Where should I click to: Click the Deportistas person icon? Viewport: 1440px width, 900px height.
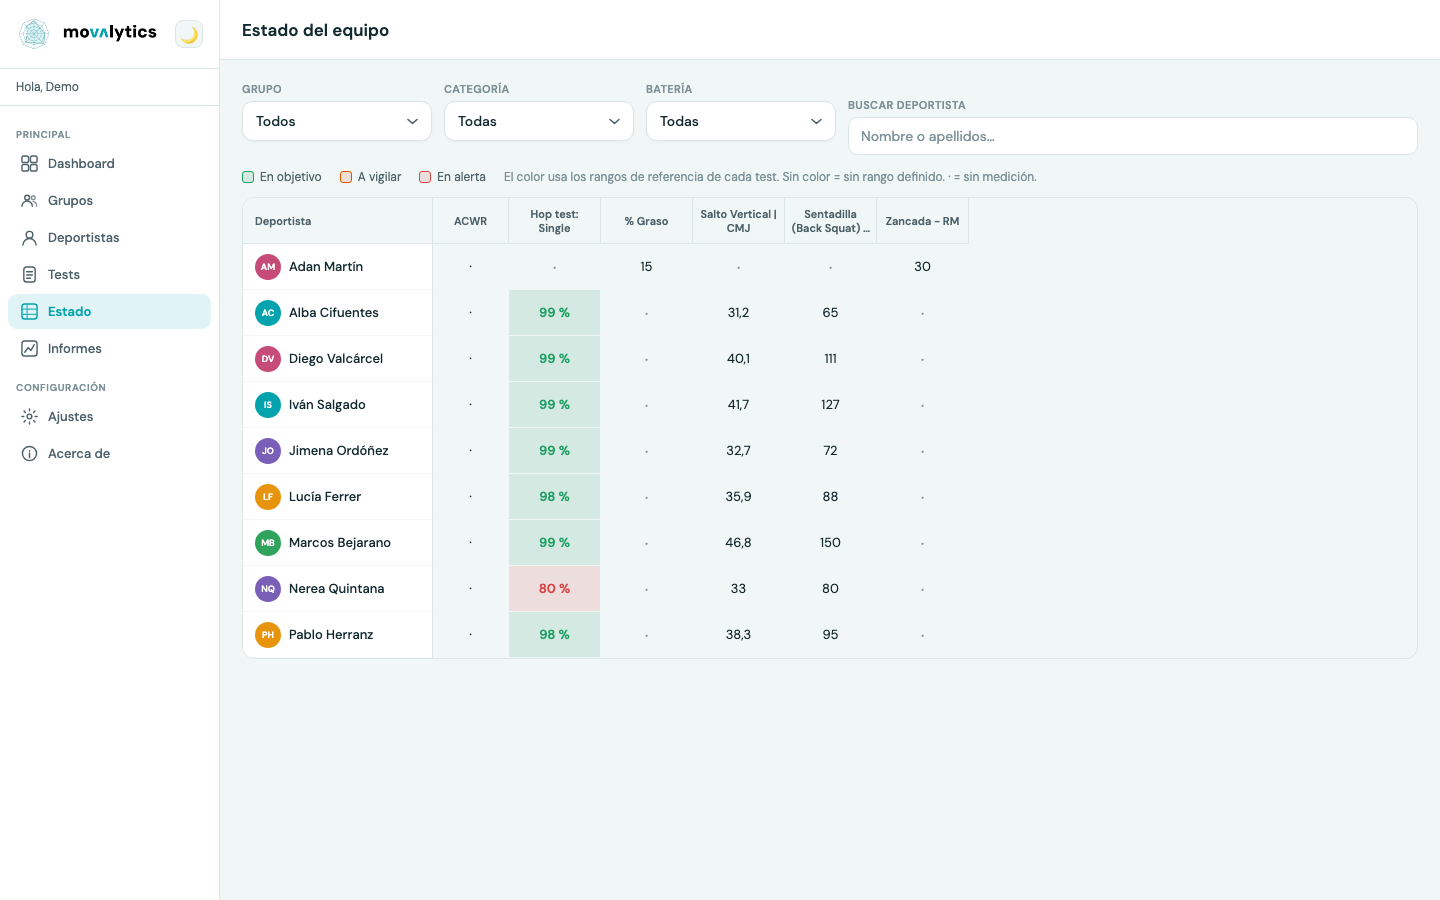click(30, 238)
